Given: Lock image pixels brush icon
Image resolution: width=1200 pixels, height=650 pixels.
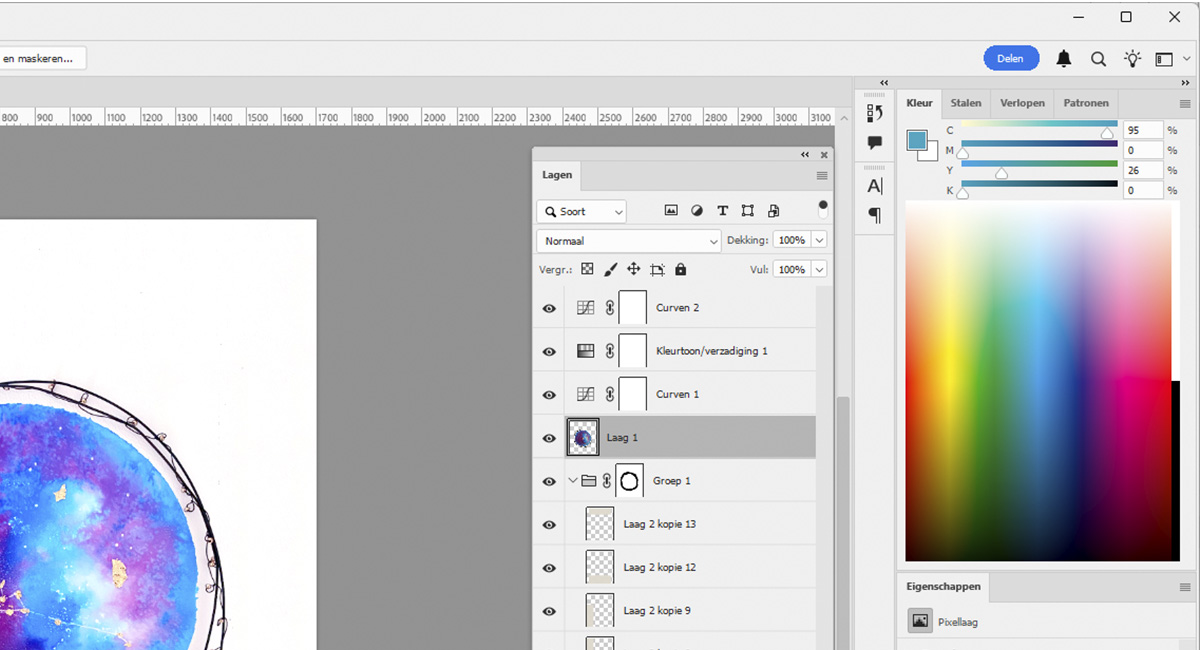Looking at the screenshot, I should 610,269.
